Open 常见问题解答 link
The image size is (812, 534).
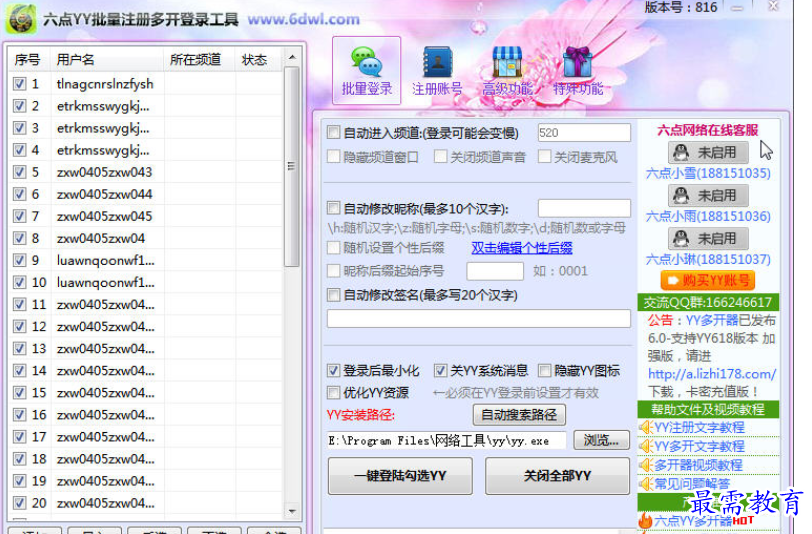coord(692,484)
